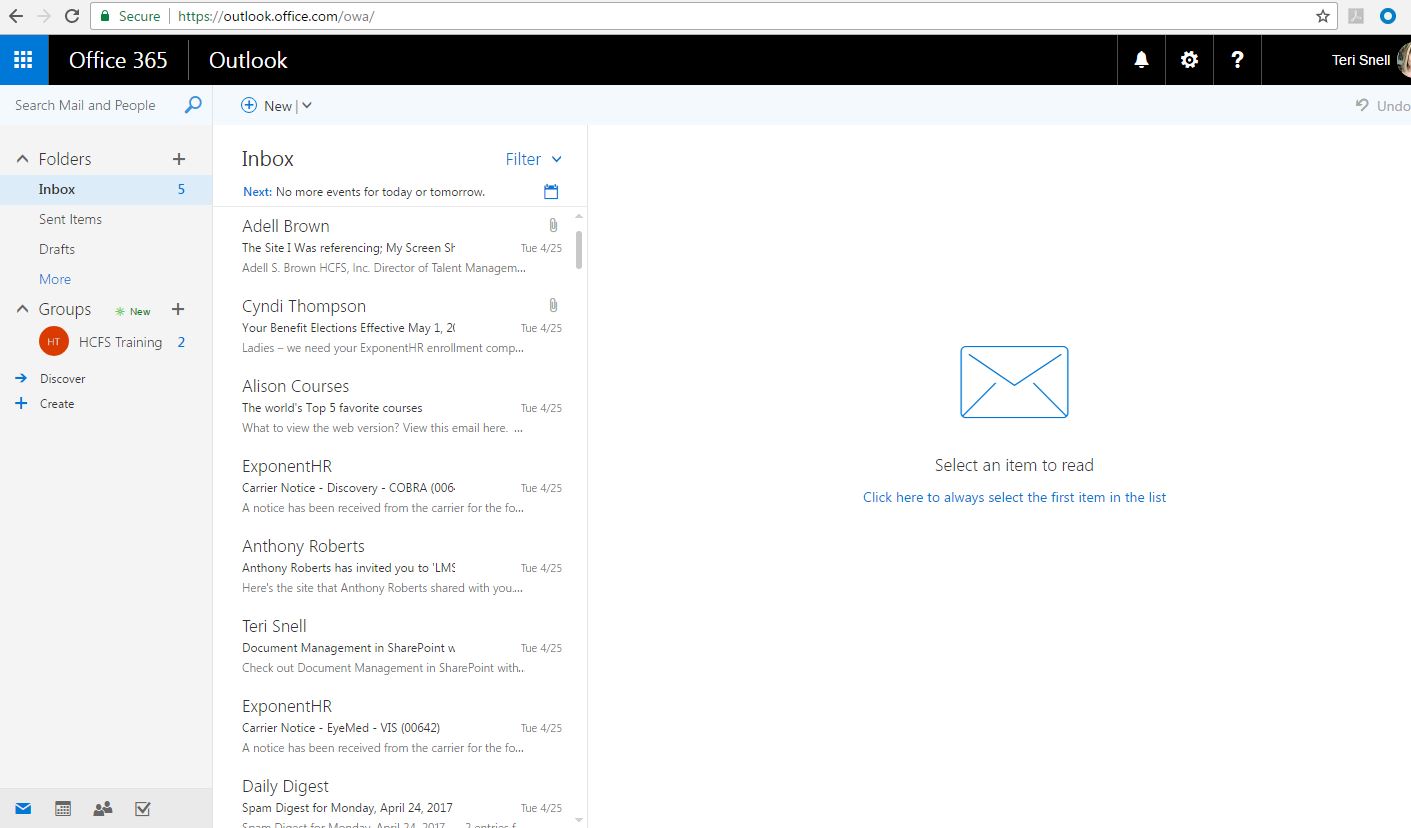Screen dimensions: 1411x828
Task: Click the search magnifier icon
Action: pos(193,105)
